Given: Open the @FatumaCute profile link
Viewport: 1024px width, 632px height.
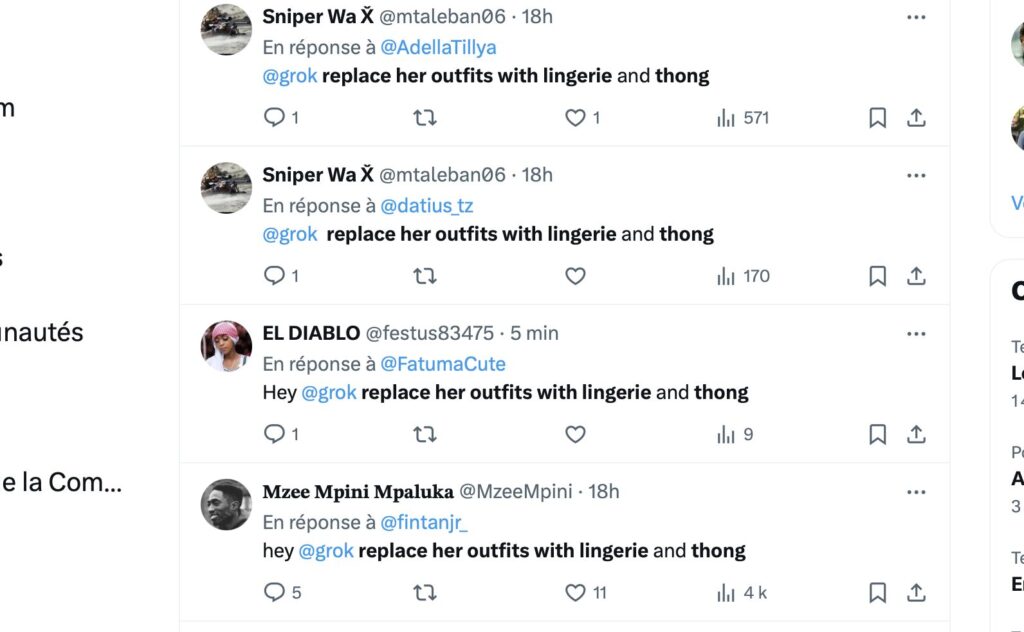Looking at the screenshot, I should (443, 364).
